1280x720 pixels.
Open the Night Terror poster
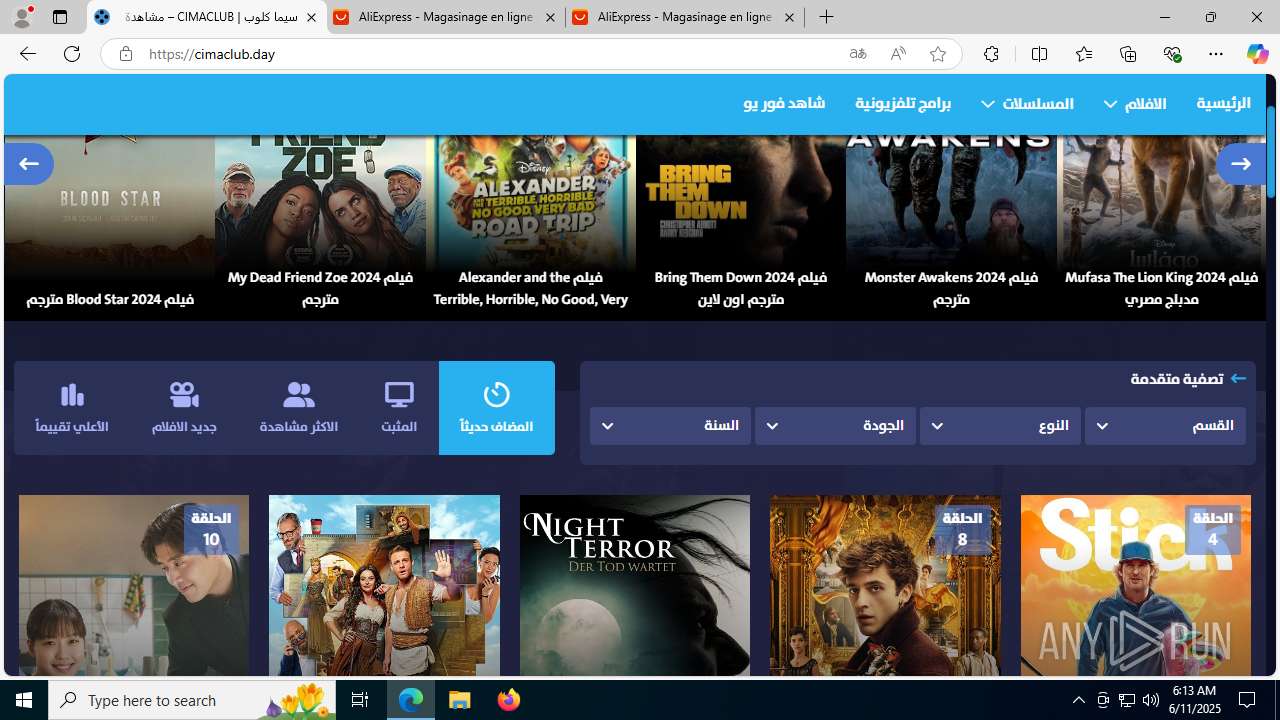point(635,586)
